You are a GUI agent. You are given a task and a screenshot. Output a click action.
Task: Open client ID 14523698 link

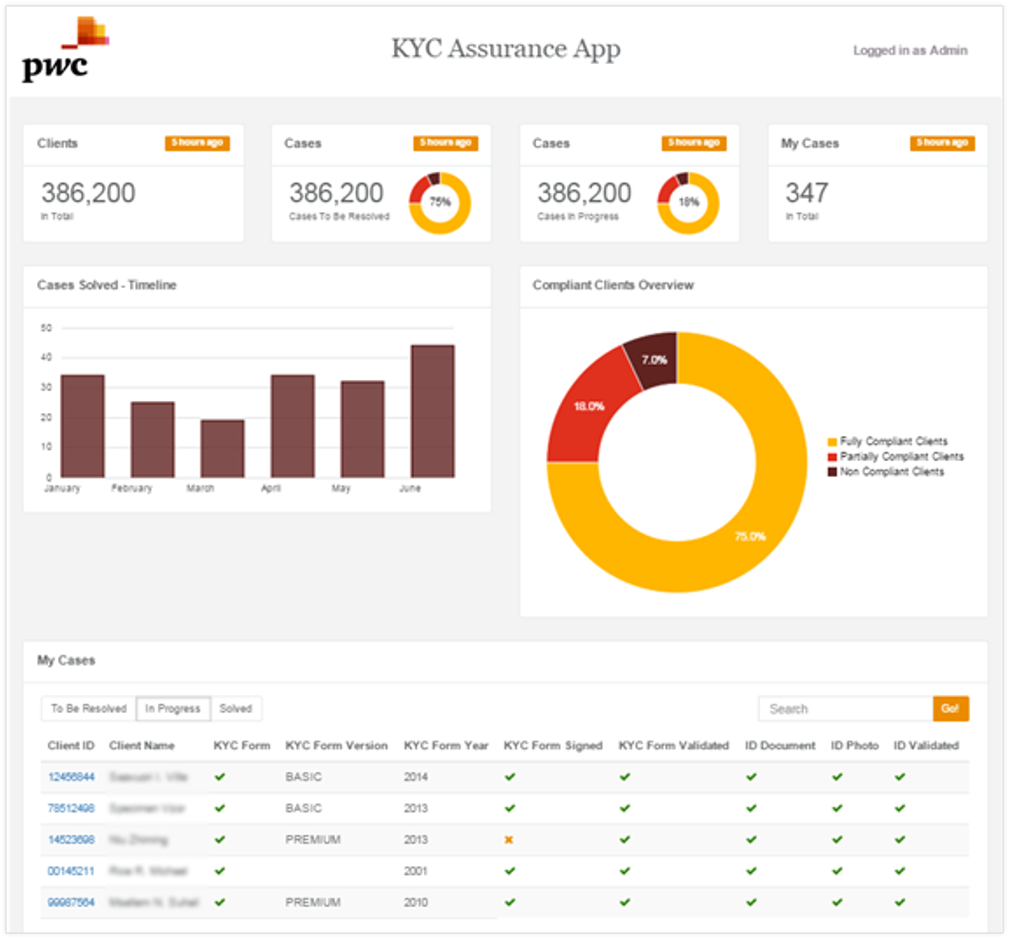[71, 840]
